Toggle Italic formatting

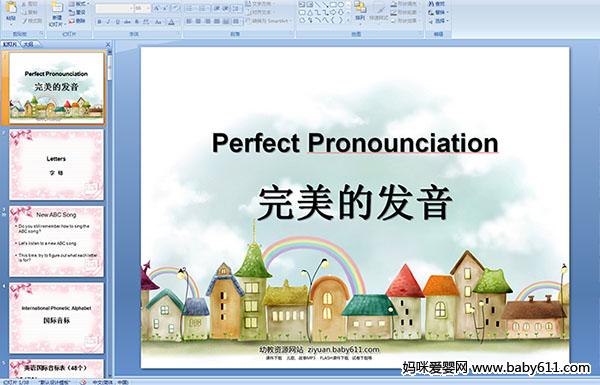point(108,22)
